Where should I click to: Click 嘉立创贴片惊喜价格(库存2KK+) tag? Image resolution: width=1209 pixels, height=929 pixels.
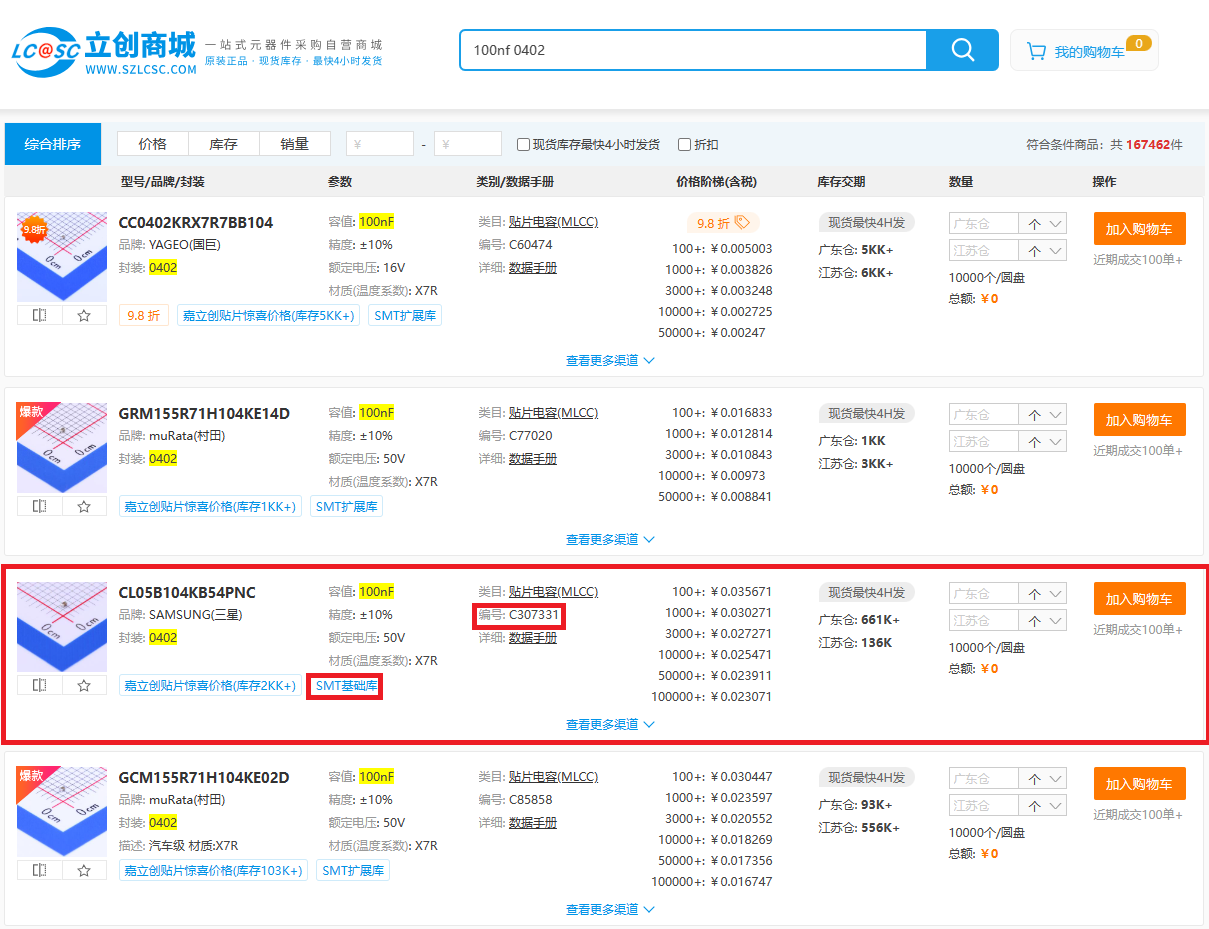[210, 685]
